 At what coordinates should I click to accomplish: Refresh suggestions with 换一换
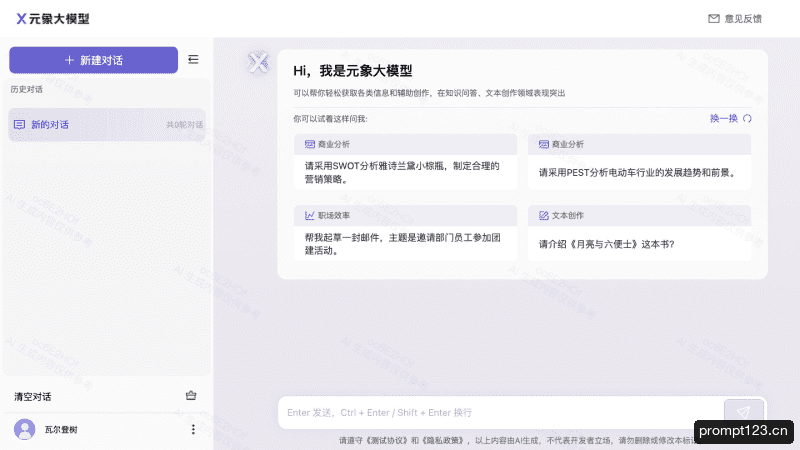click(x=724, y=118)
